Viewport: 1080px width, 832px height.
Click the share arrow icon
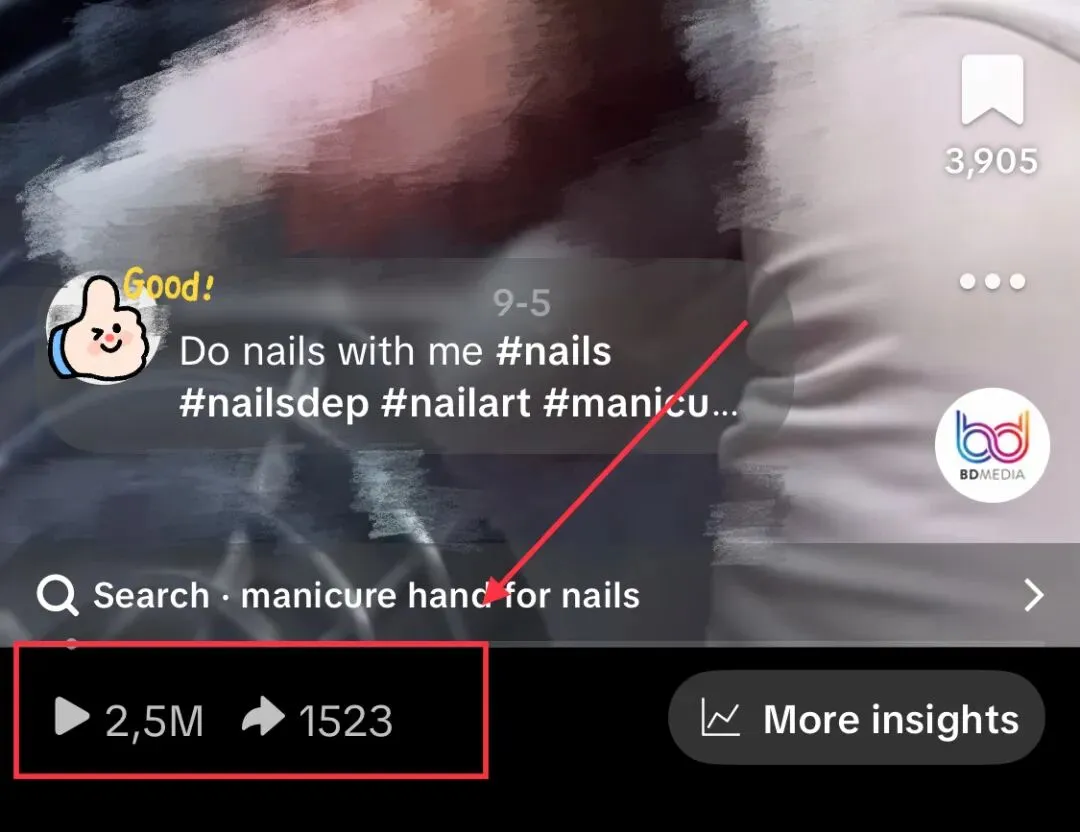click(263, 716)
